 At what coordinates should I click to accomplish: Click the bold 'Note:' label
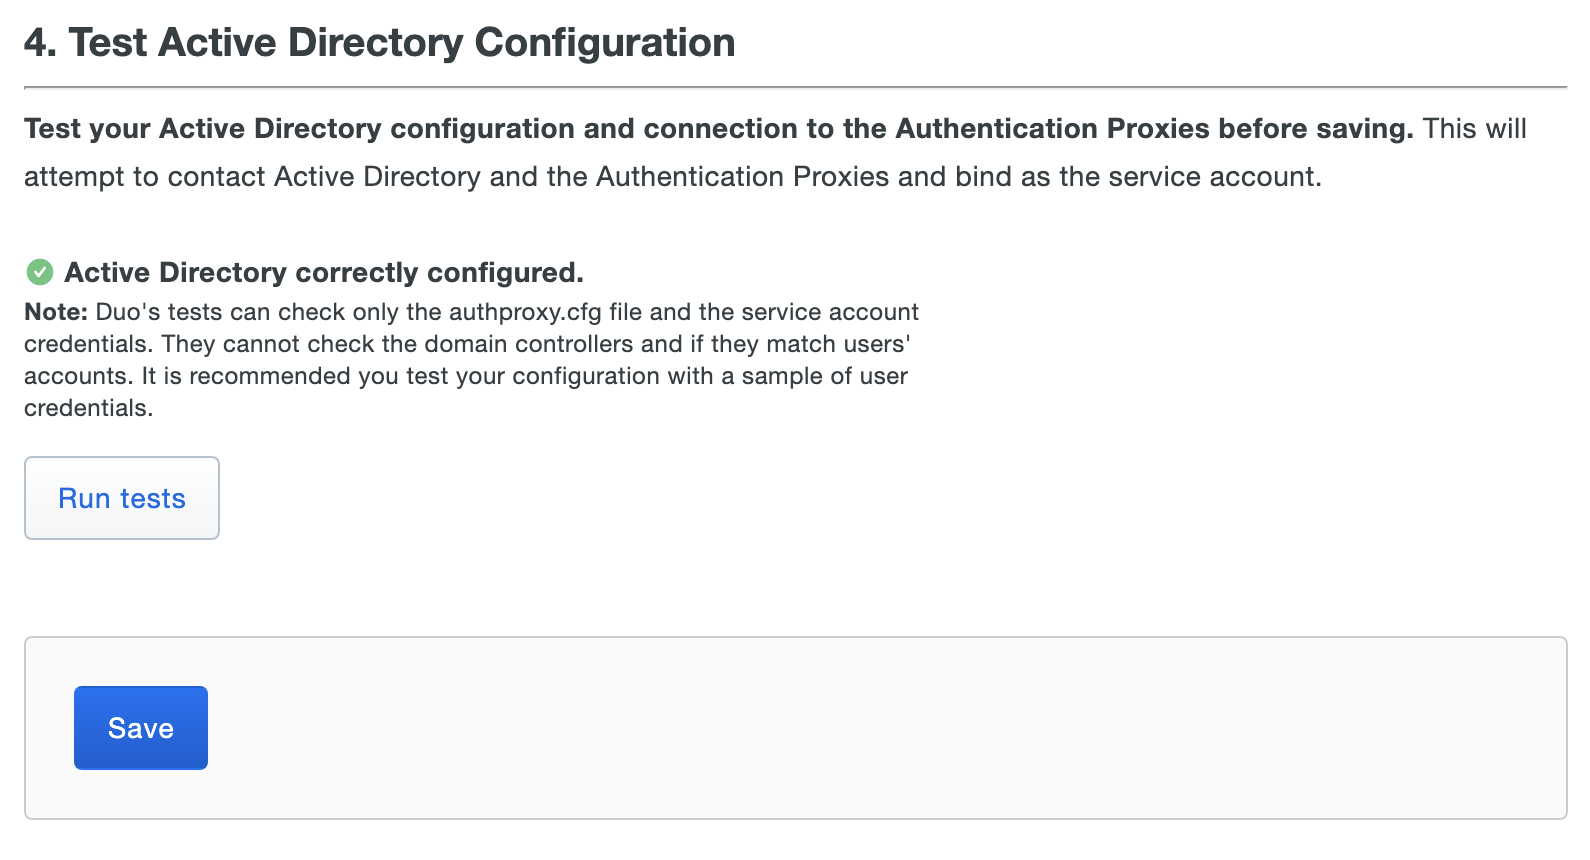tap(56, 312)
